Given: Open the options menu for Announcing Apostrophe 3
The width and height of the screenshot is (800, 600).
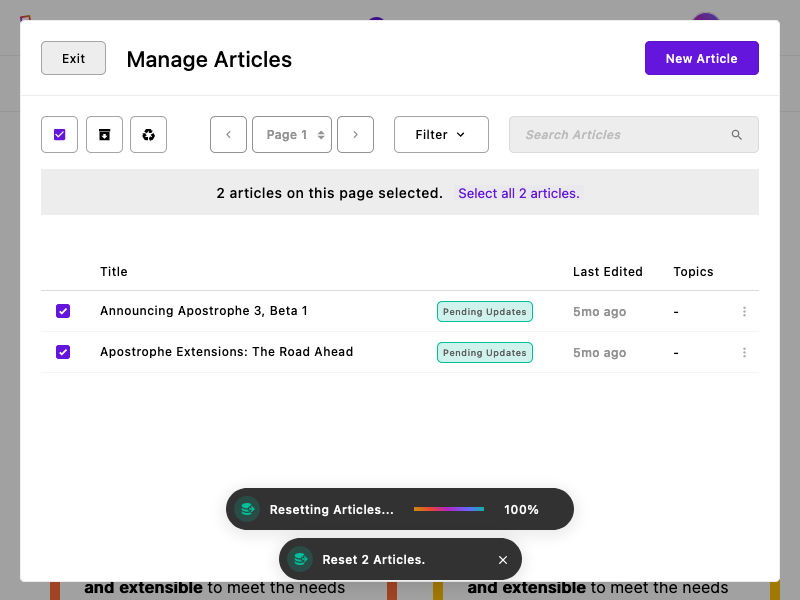Looking at the screenshot, I should pos(744,311).
